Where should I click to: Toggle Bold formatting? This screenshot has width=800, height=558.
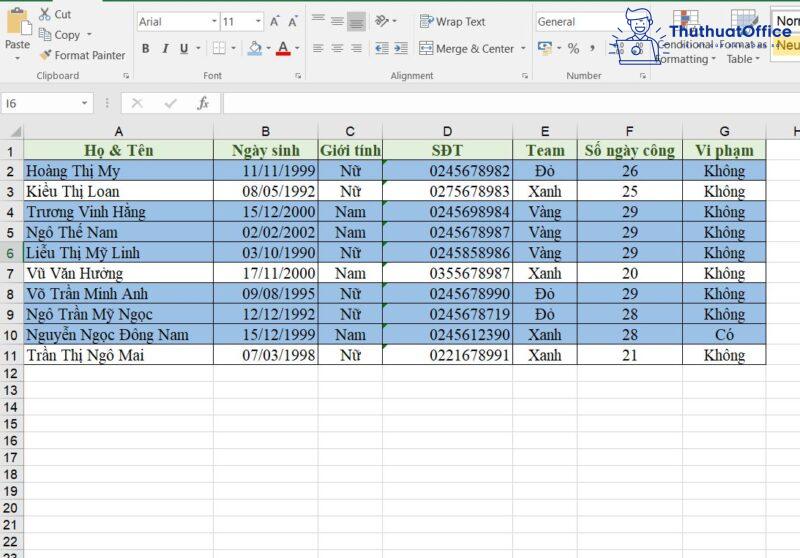146,48
